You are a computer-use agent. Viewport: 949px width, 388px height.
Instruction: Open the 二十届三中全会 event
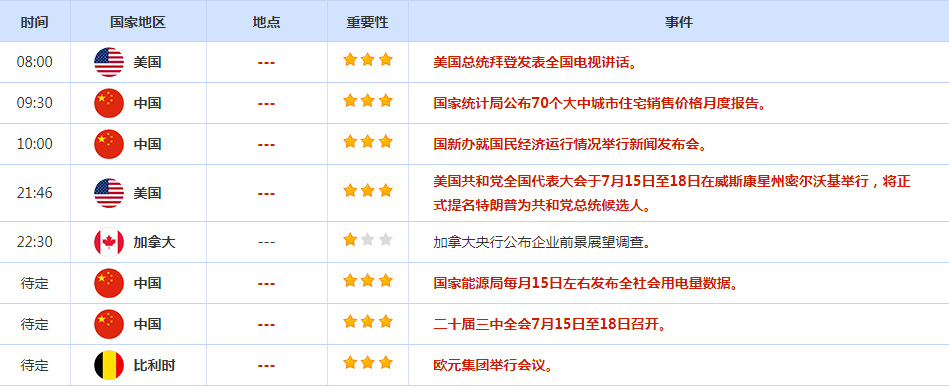[550, 324]
